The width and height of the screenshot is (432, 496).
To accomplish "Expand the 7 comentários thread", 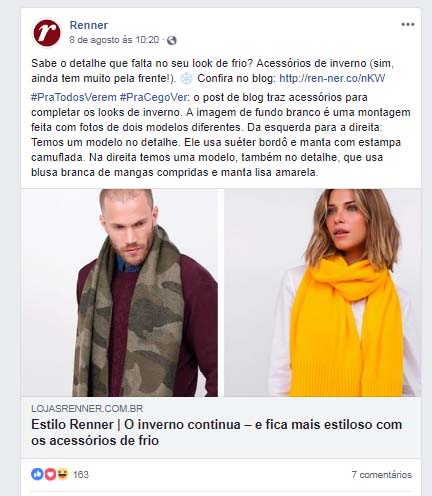I will coord(382,474).
